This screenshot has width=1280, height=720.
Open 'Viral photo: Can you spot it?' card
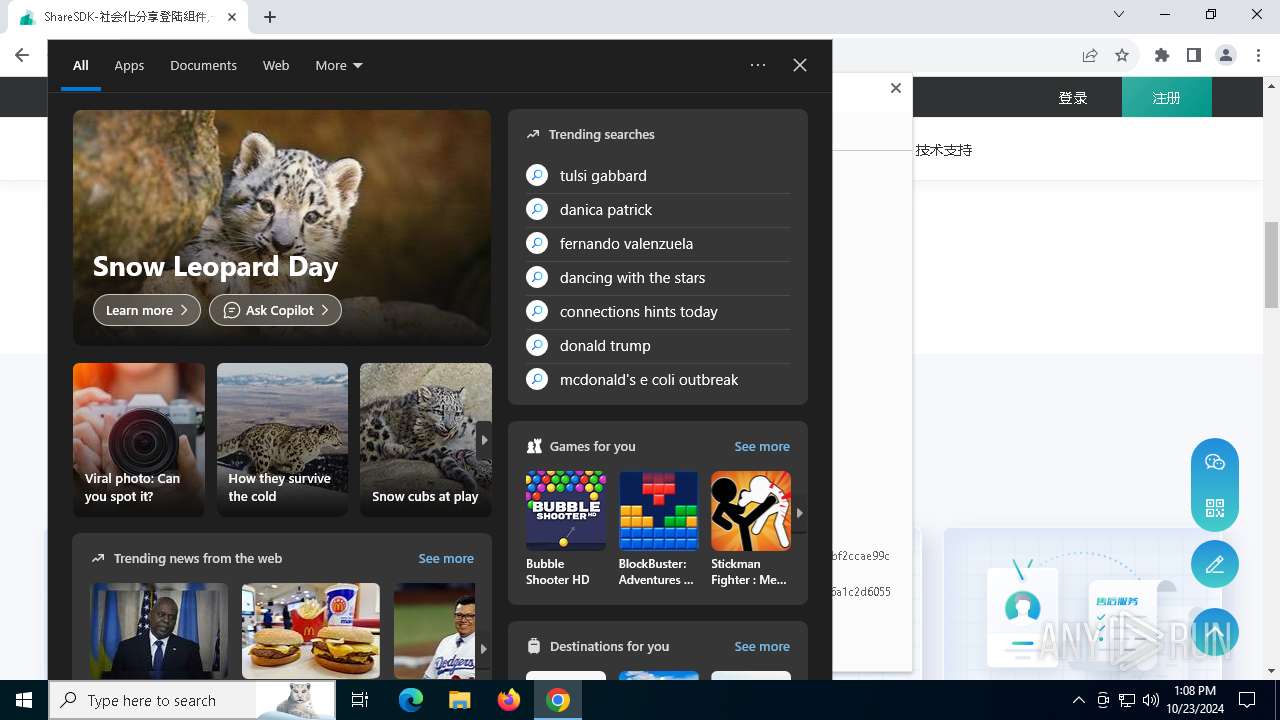(139, 440)
